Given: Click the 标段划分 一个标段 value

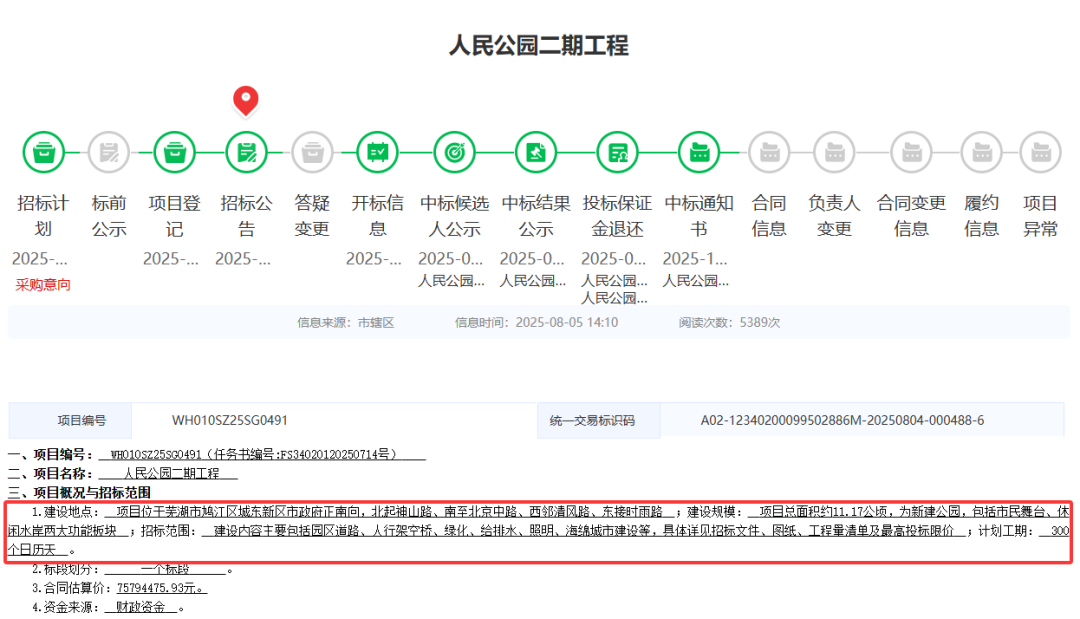Looking at the screenshot, I should [x=165, y=569].
